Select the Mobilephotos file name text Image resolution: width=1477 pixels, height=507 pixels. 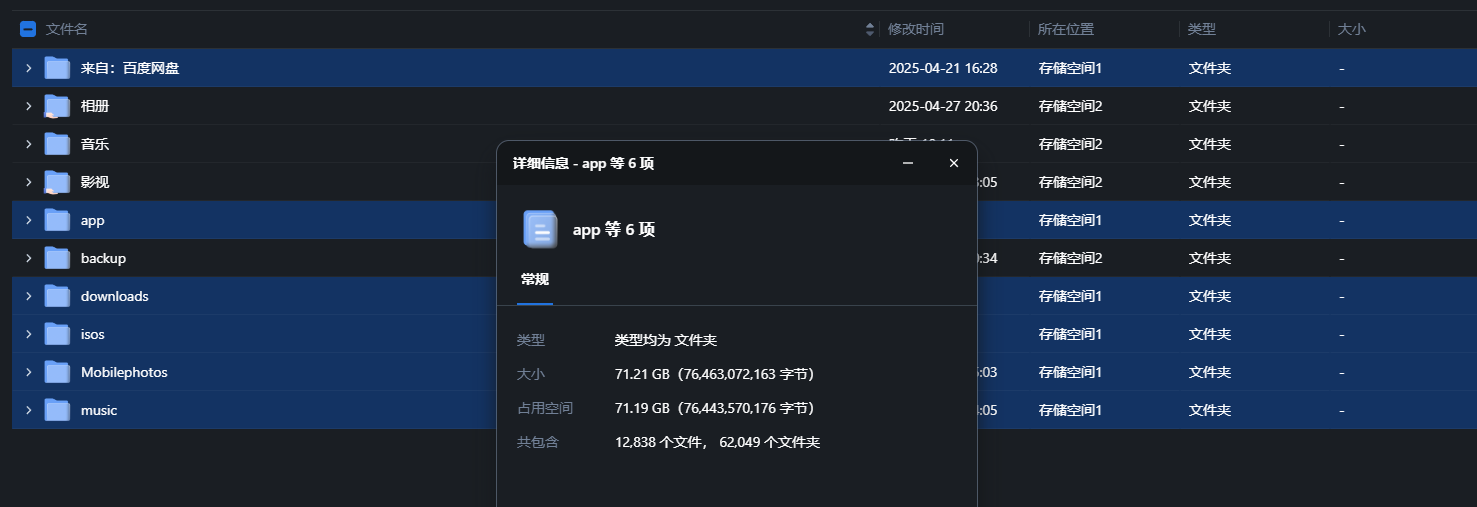(124, 372)
